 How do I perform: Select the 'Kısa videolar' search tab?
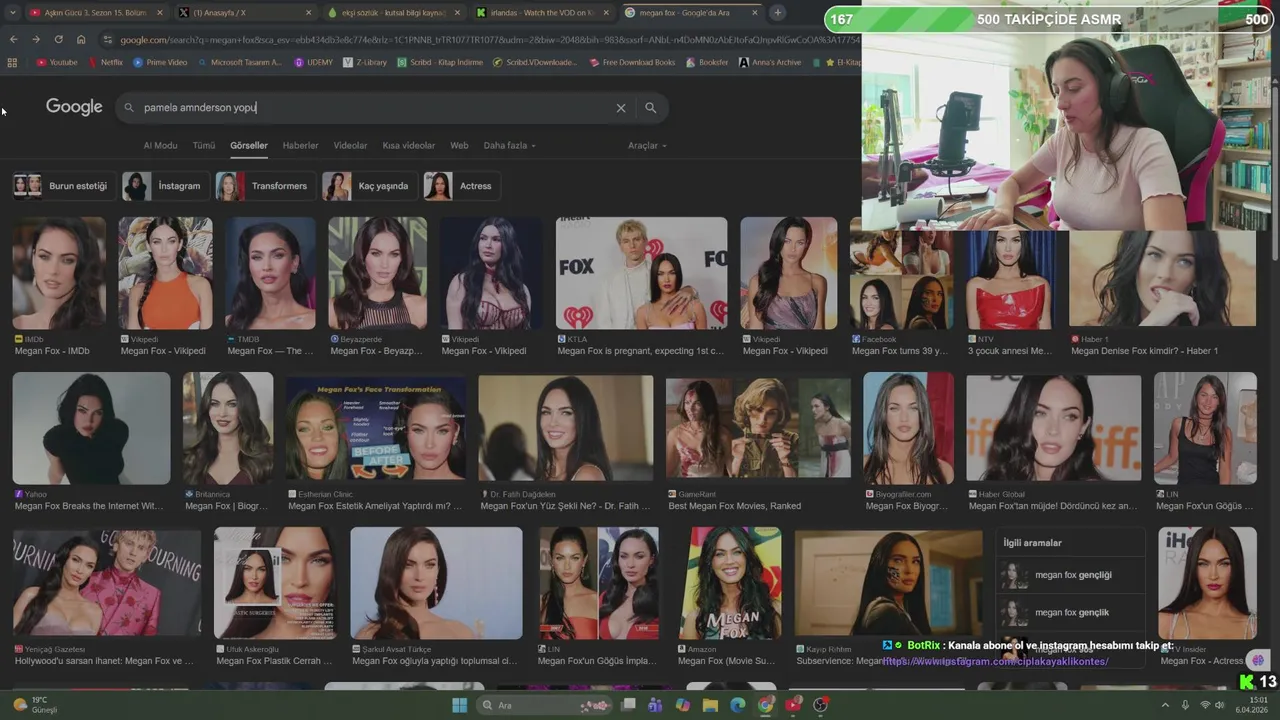[408, 145]
